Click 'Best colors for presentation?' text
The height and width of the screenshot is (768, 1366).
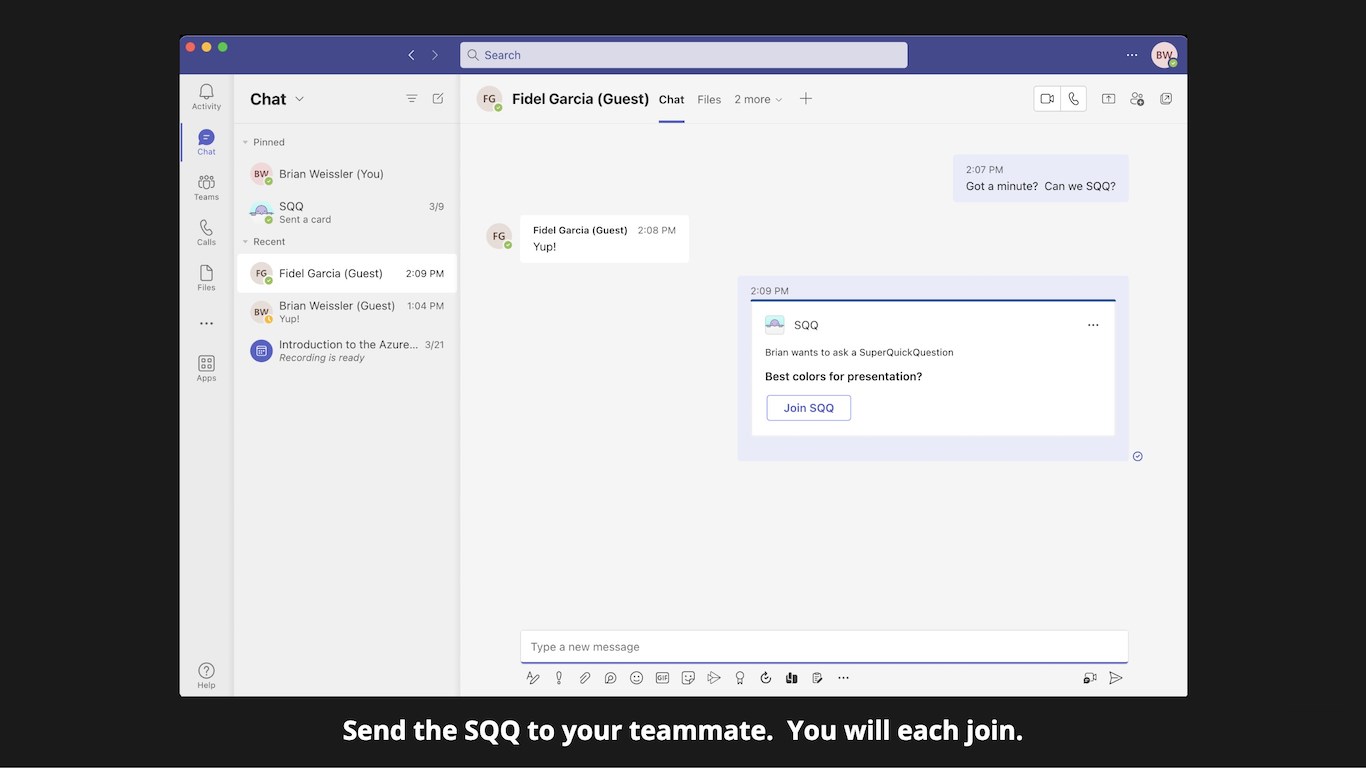pyautogui.click(x=844, y=377)
